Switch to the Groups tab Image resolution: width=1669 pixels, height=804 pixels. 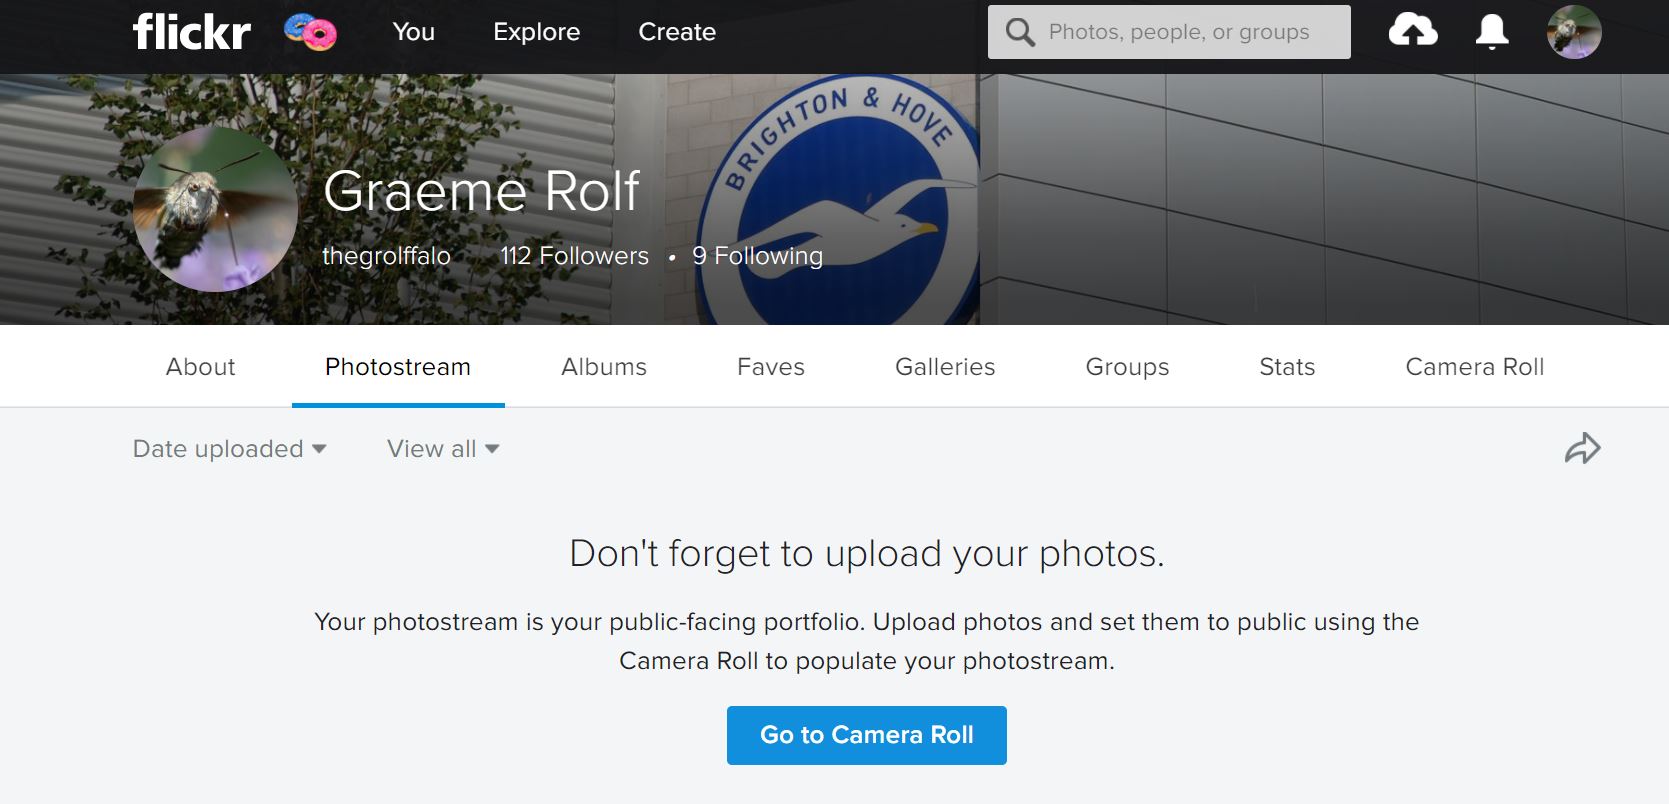[x=1127, y=367]
